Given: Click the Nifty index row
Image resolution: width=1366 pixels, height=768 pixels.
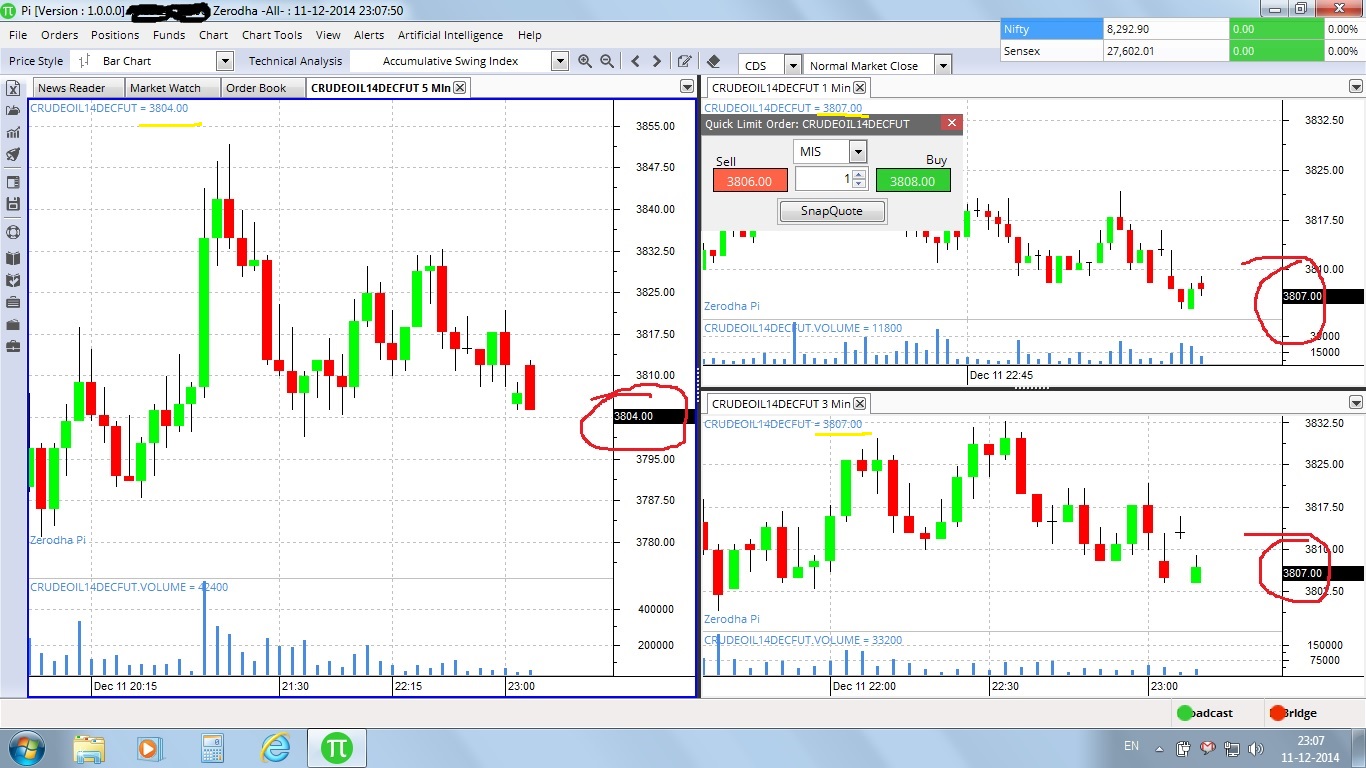Looking at the screenshot, I should [1183, 29].
